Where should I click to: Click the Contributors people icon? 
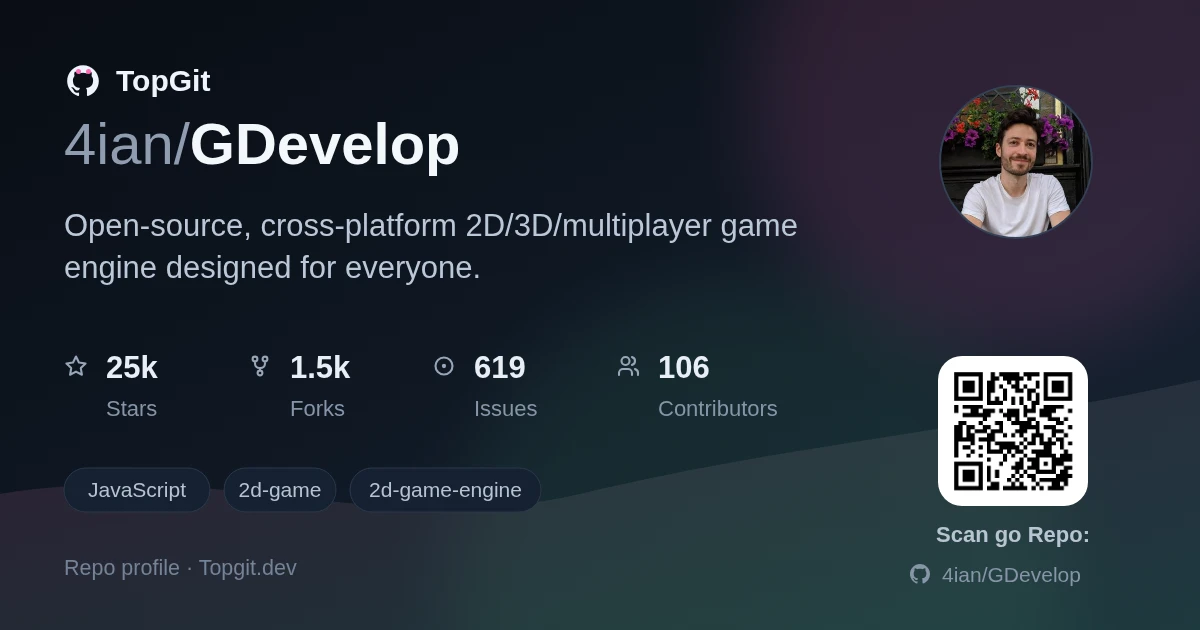pyautogui.click(x=628, y=366)
